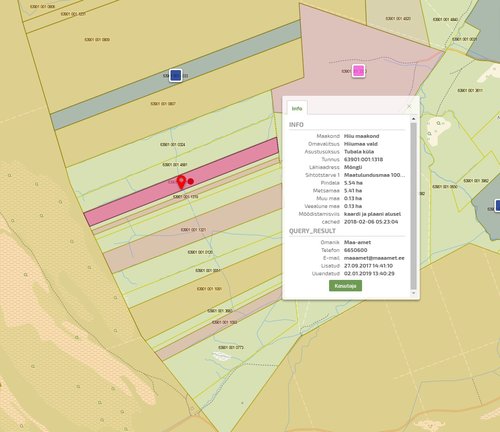Close the info popup with X
Viewport: 500px width, 432px height.
click(409, 106)
